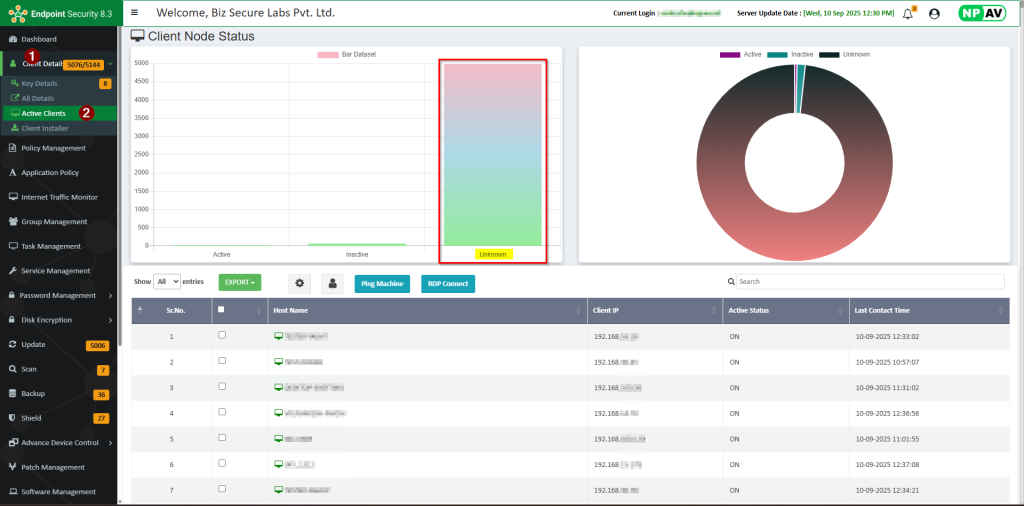Click the RDP Connect button
The height and width of the screenshot is (506, 1024).
click(x=447, y=283)
